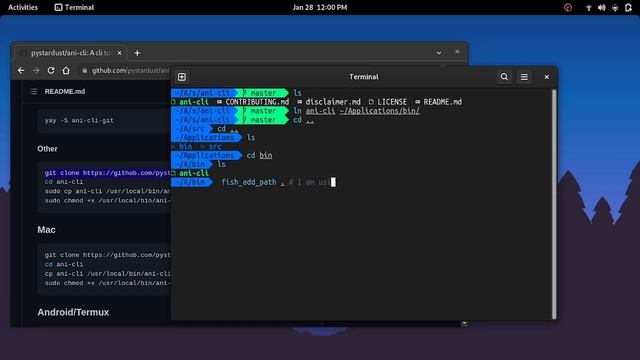Open the Activities overview
This screenshot has height=360, width=640.
pyautogui.click(x=23, y=7)
